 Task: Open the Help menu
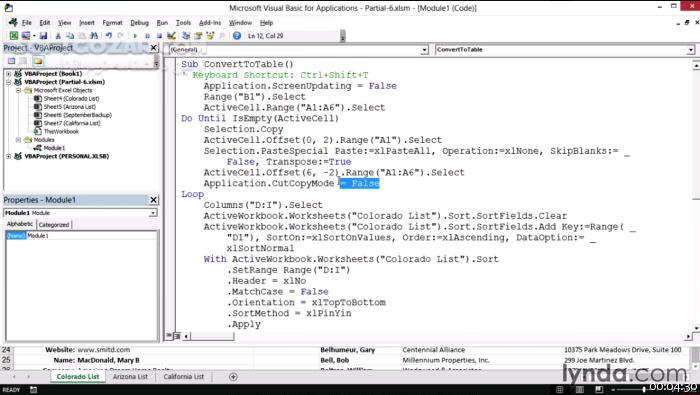[266, 23]
